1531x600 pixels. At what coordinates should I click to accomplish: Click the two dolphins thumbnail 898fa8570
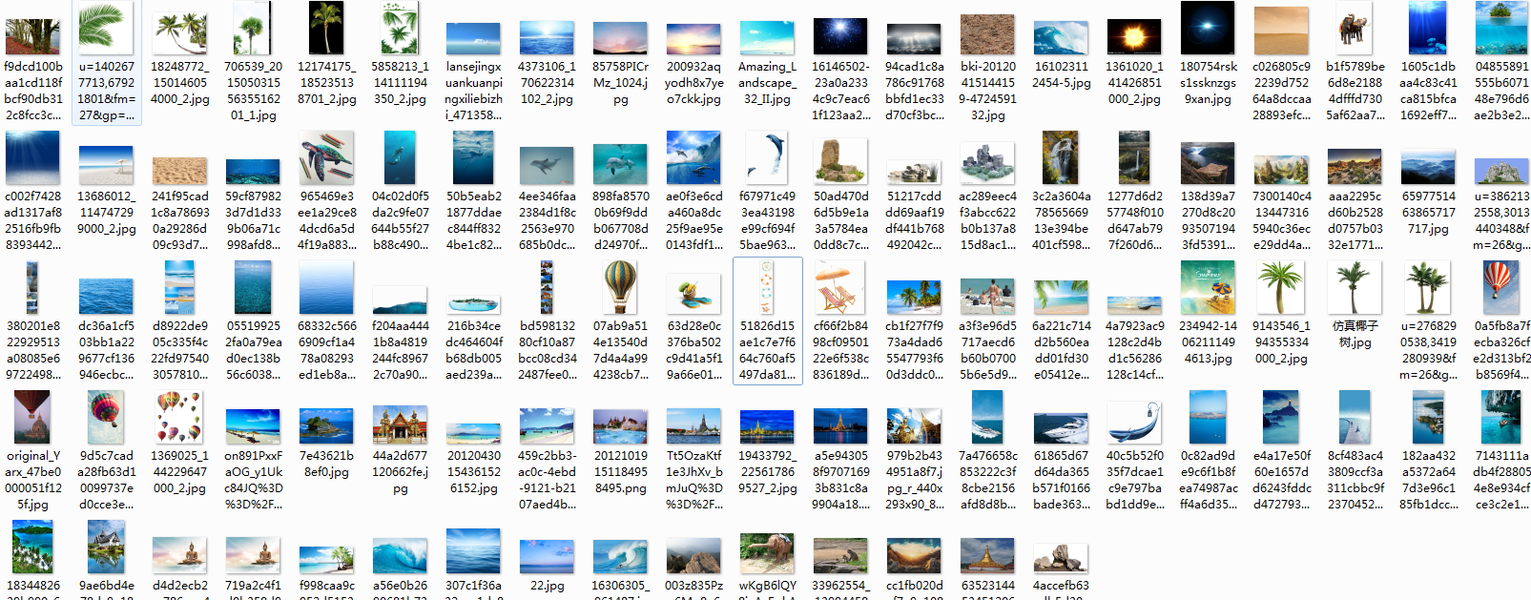pos(620,165)
